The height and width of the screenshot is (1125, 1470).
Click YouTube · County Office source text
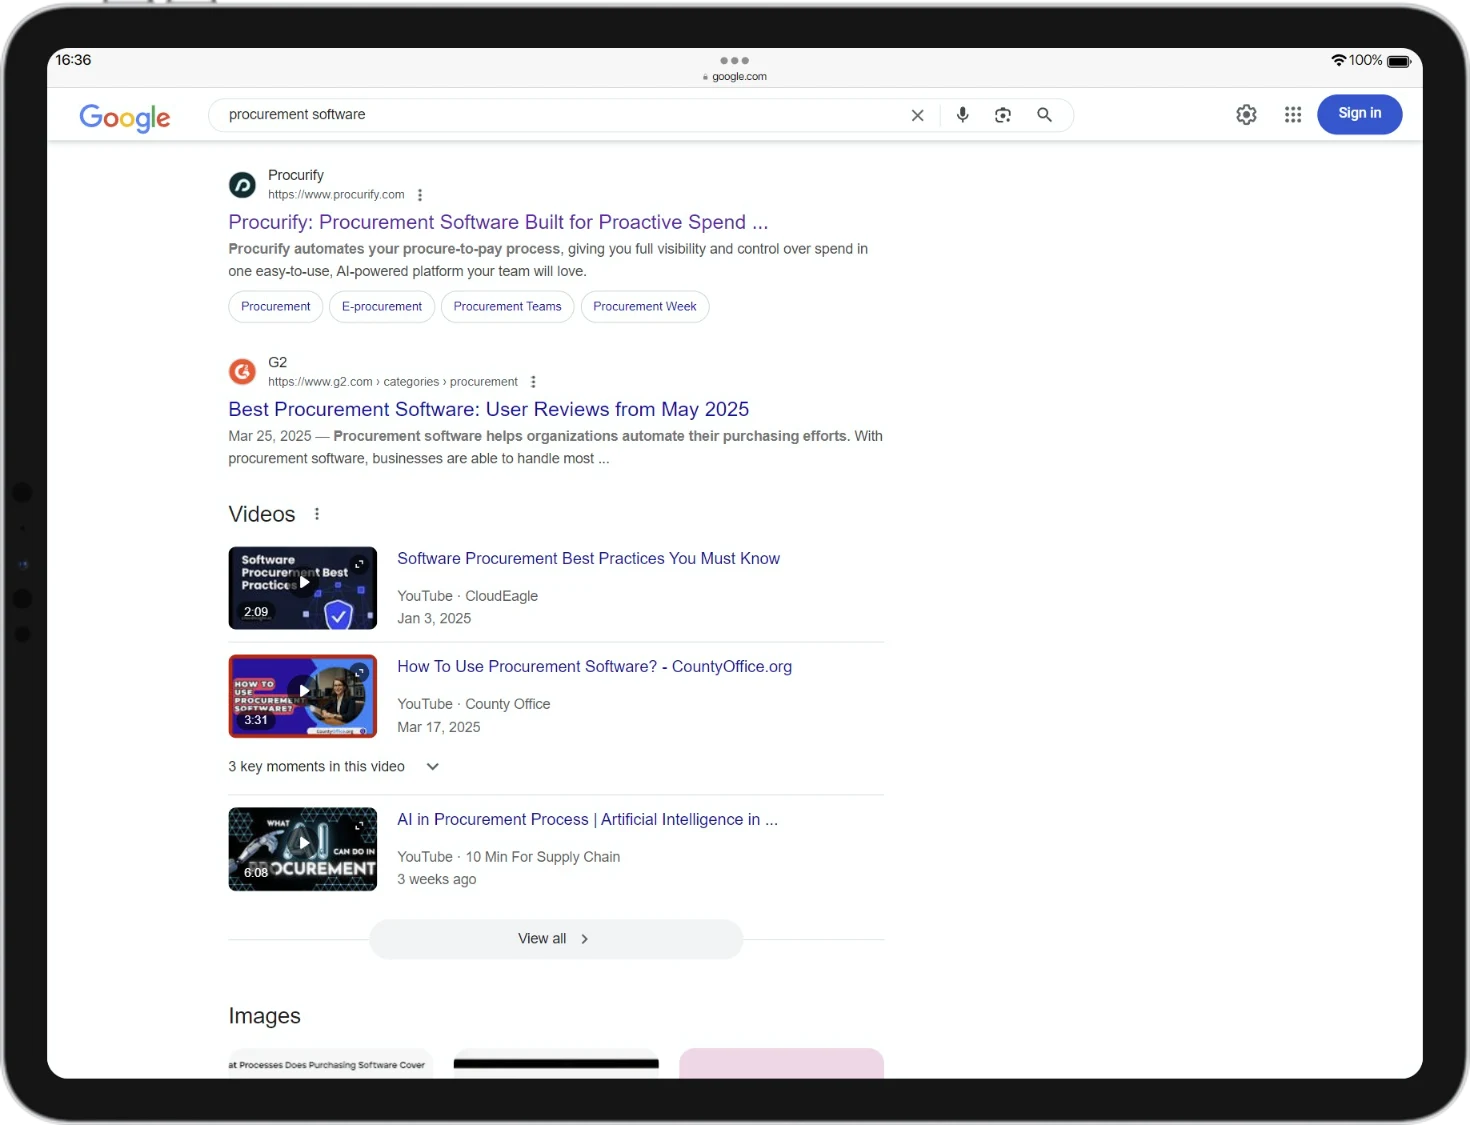[x=473, y=704]
